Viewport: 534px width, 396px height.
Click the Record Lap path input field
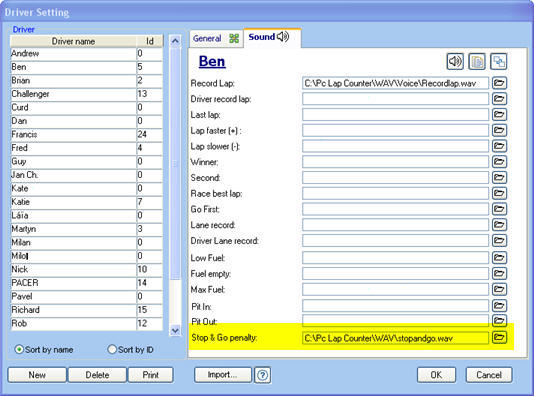(395, 83)
